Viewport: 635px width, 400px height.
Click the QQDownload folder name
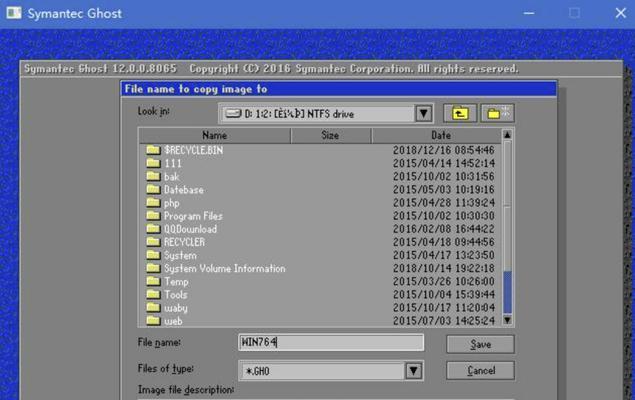190,229
